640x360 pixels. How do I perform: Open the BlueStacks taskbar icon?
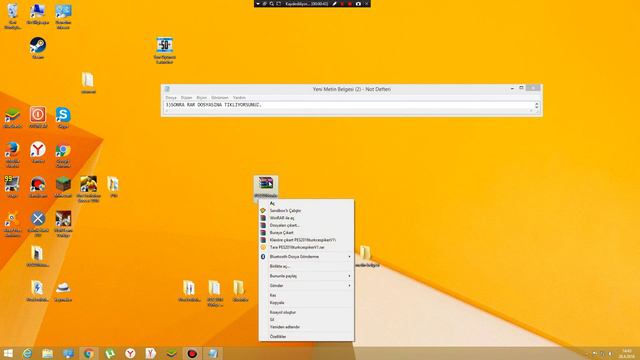pyautogui.click(x=171, y=353)
